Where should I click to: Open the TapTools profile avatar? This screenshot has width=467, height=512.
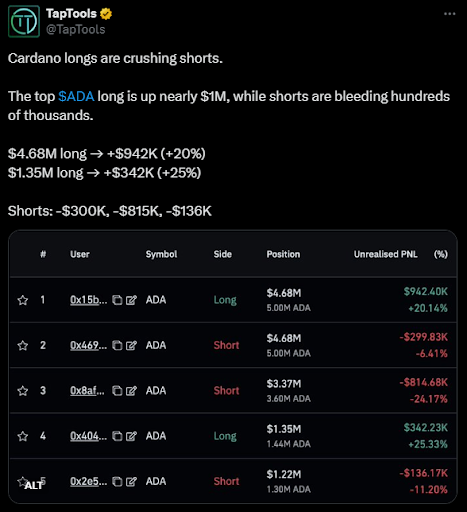coord(24,21)
